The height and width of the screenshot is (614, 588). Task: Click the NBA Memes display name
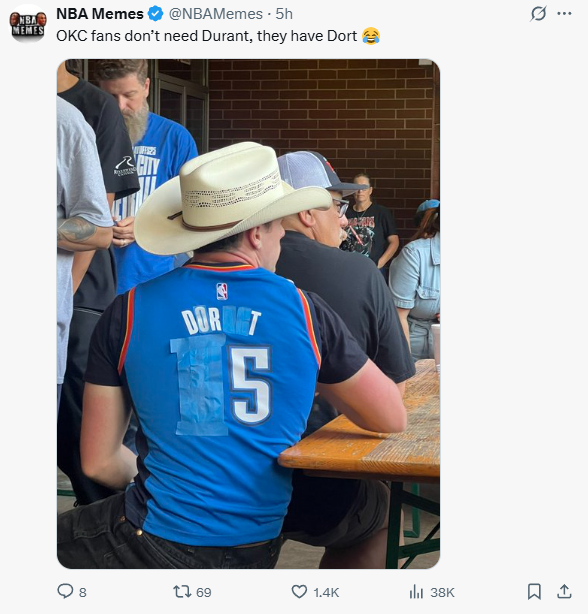pyautogui.click(x=100, y=14)
